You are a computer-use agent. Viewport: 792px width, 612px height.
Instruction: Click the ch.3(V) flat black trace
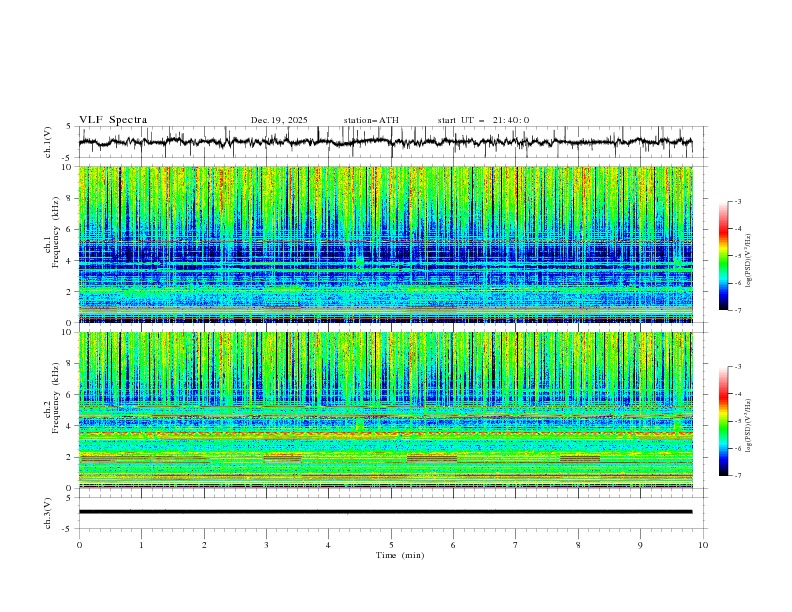coord(385,512)
